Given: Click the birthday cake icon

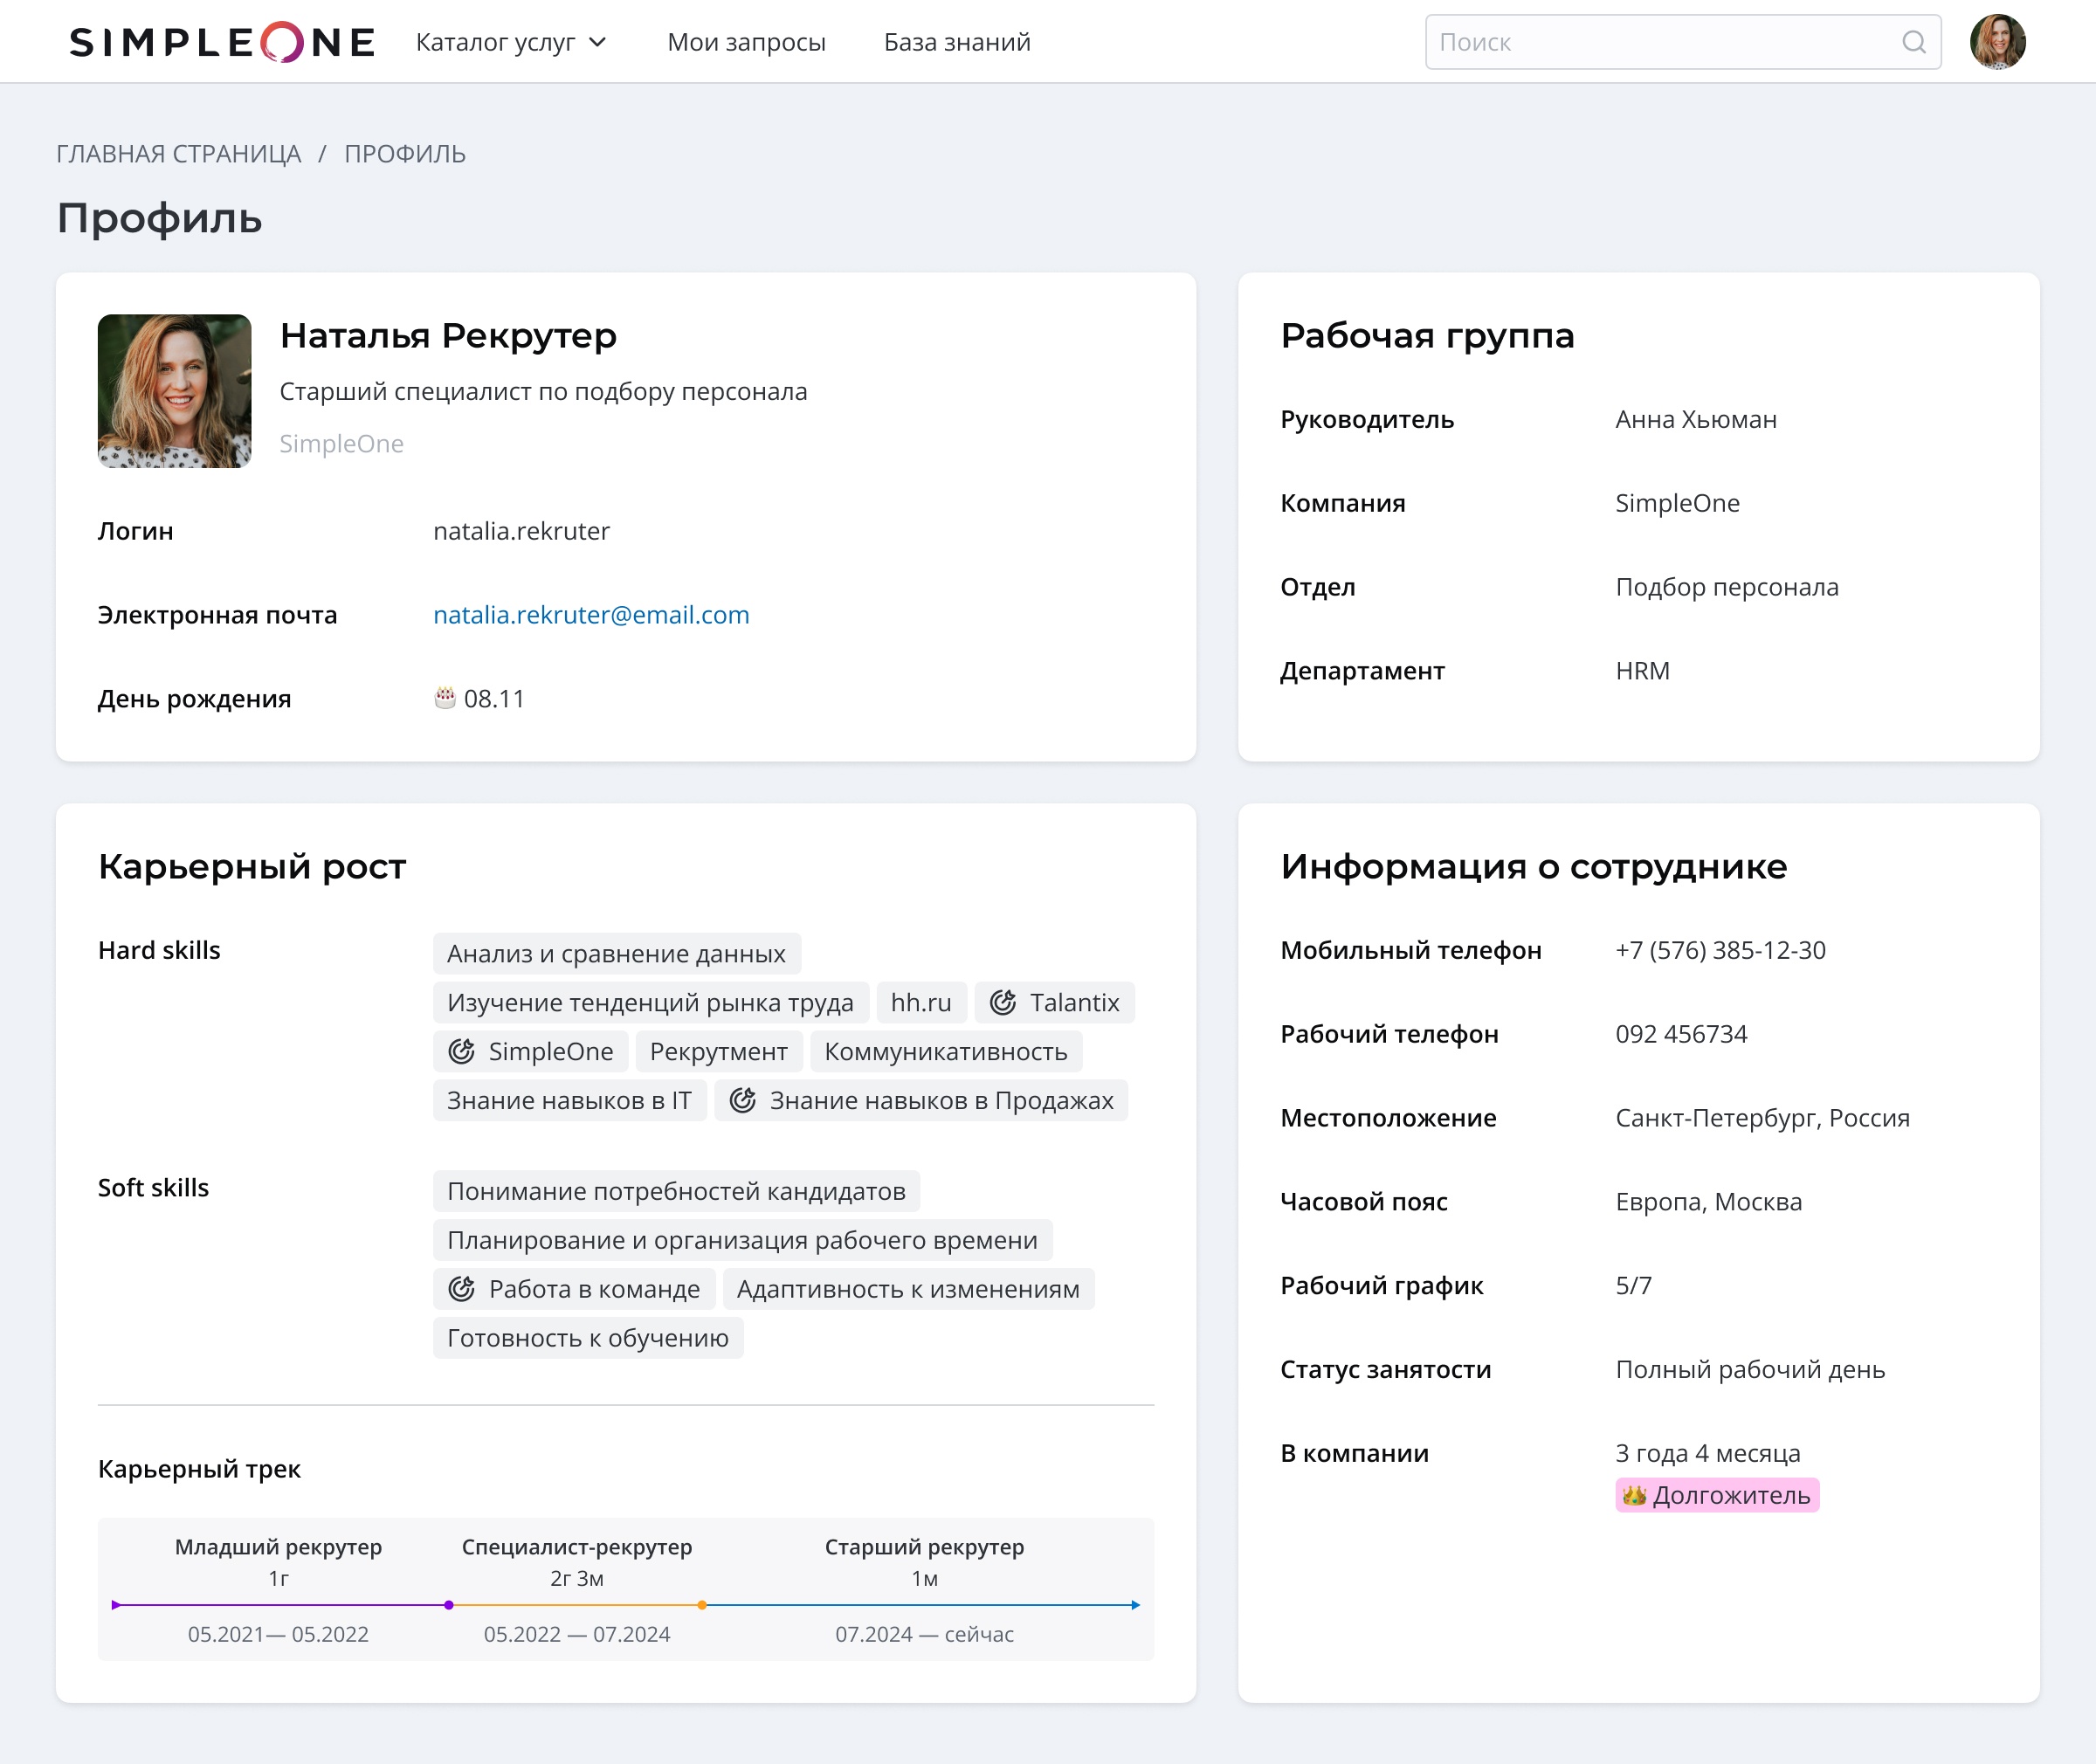Looking at the screenshot, I should (445, 698).
